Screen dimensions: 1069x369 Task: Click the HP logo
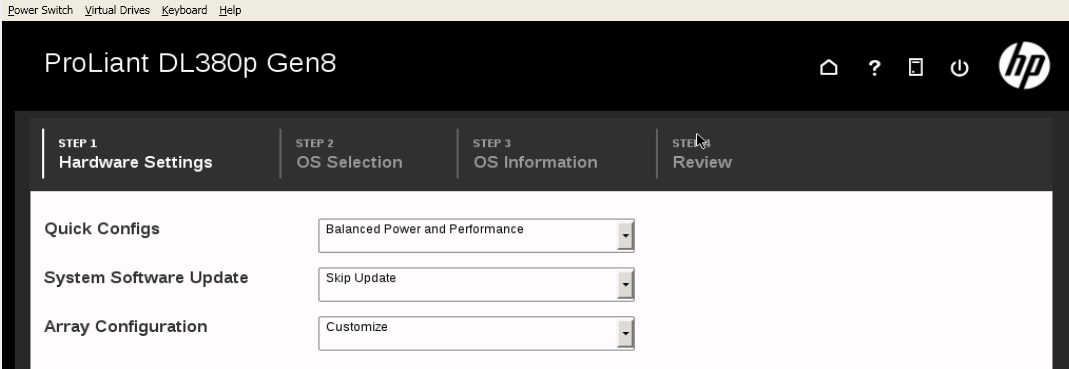point(1024,64)
